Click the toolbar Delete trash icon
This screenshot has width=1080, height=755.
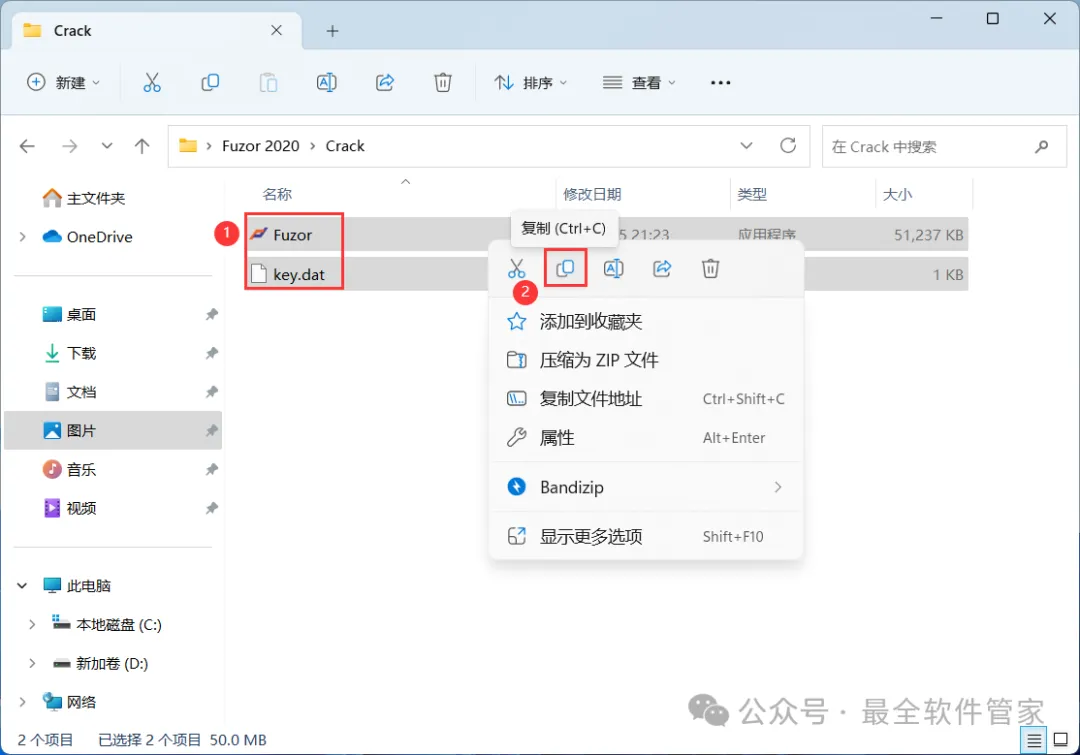click(443, 83)
